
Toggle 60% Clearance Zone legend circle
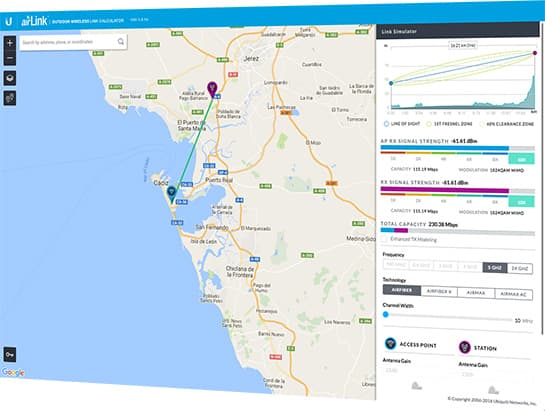(482, 124)
